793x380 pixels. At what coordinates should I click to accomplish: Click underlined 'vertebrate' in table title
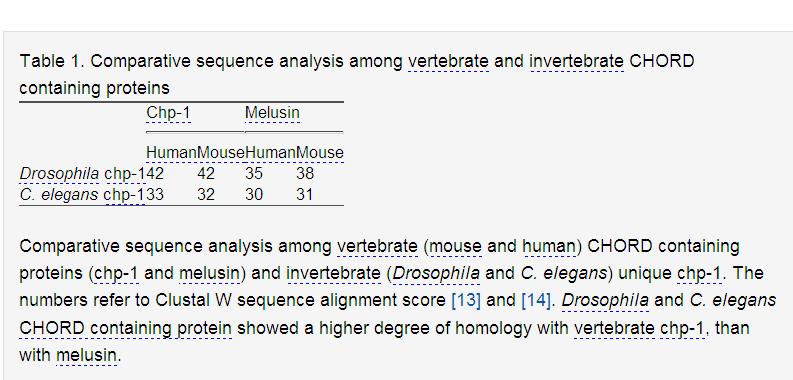pos(448,61)
